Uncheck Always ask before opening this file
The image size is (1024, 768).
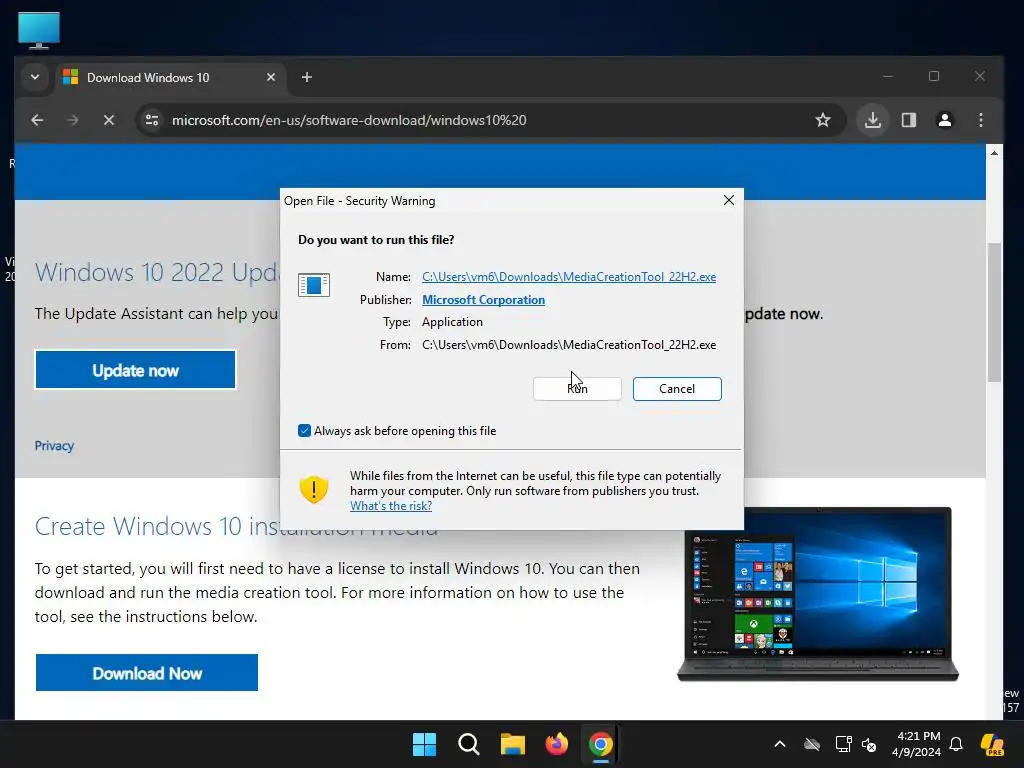tap(304, 430)
